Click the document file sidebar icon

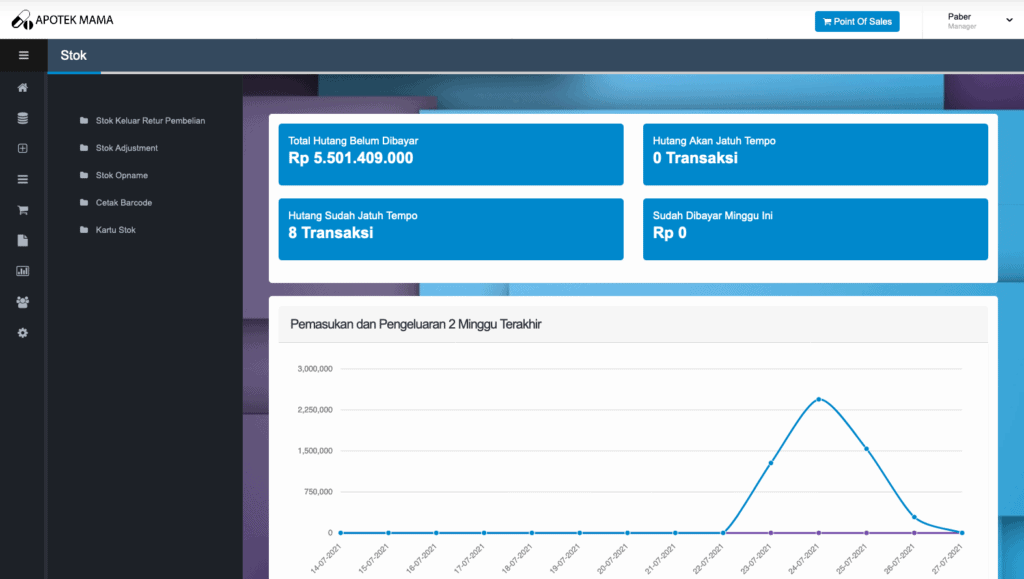(x=23, y=240)
